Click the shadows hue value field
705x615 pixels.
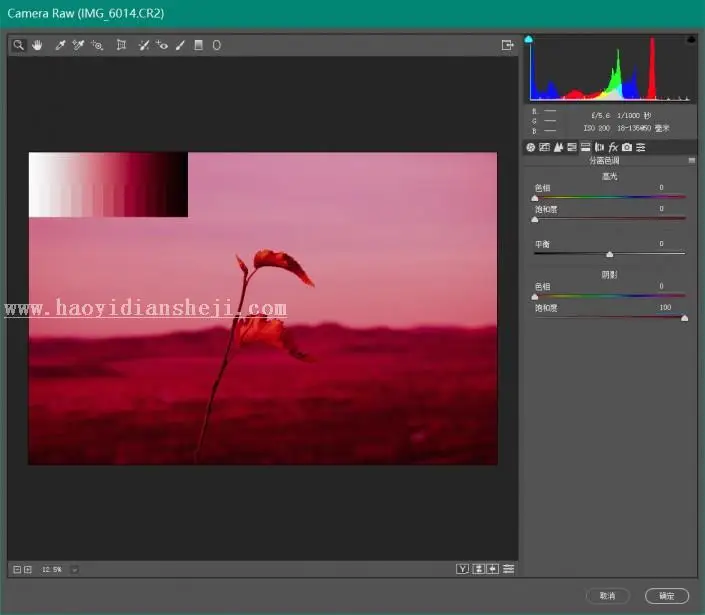tap(661, 286)
